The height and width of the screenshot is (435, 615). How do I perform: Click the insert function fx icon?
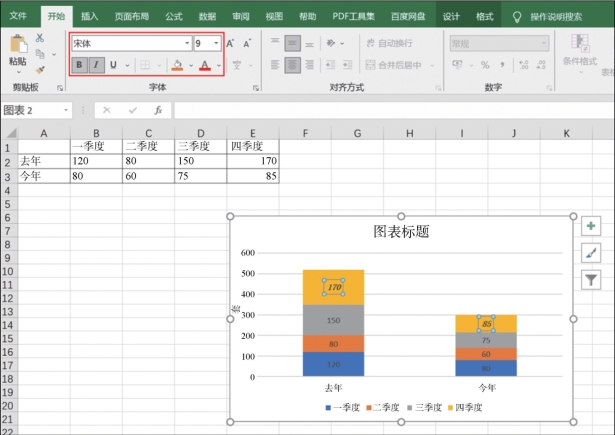pyautogui.click(x=157, y=110)
